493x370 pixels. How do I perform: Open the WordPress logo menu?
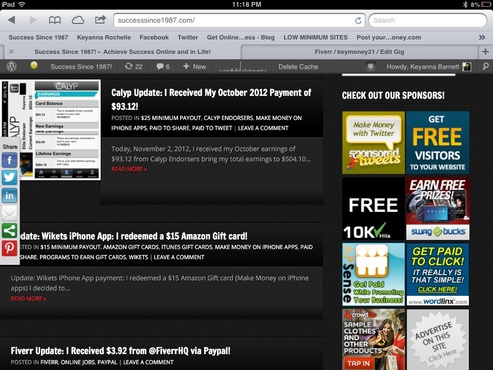click(12, 66)
